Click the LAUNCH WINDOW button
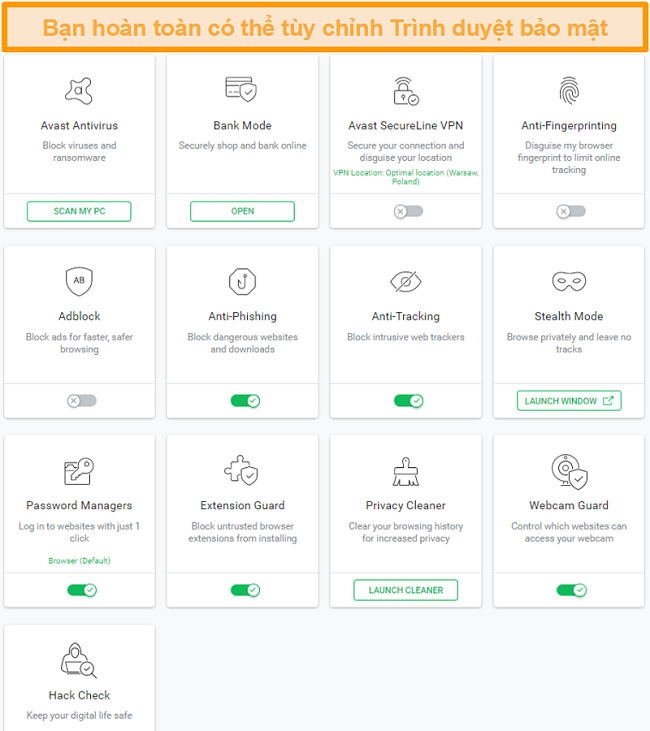 coord(569,400)
